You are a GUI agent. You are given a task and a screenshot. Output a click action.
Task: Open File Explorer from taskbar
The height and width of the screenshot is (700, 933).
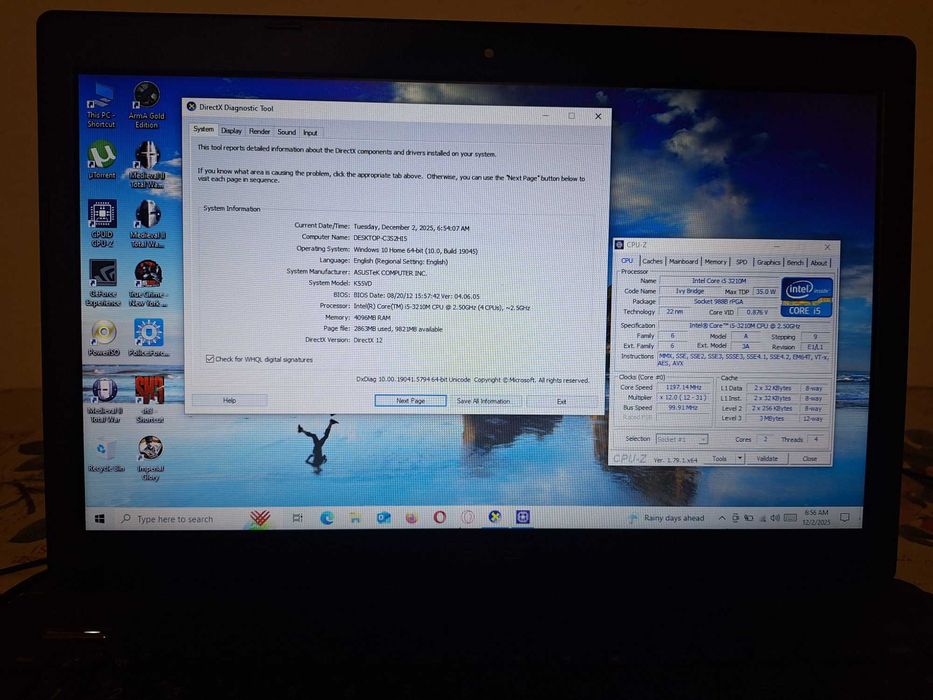pos(355,518)
